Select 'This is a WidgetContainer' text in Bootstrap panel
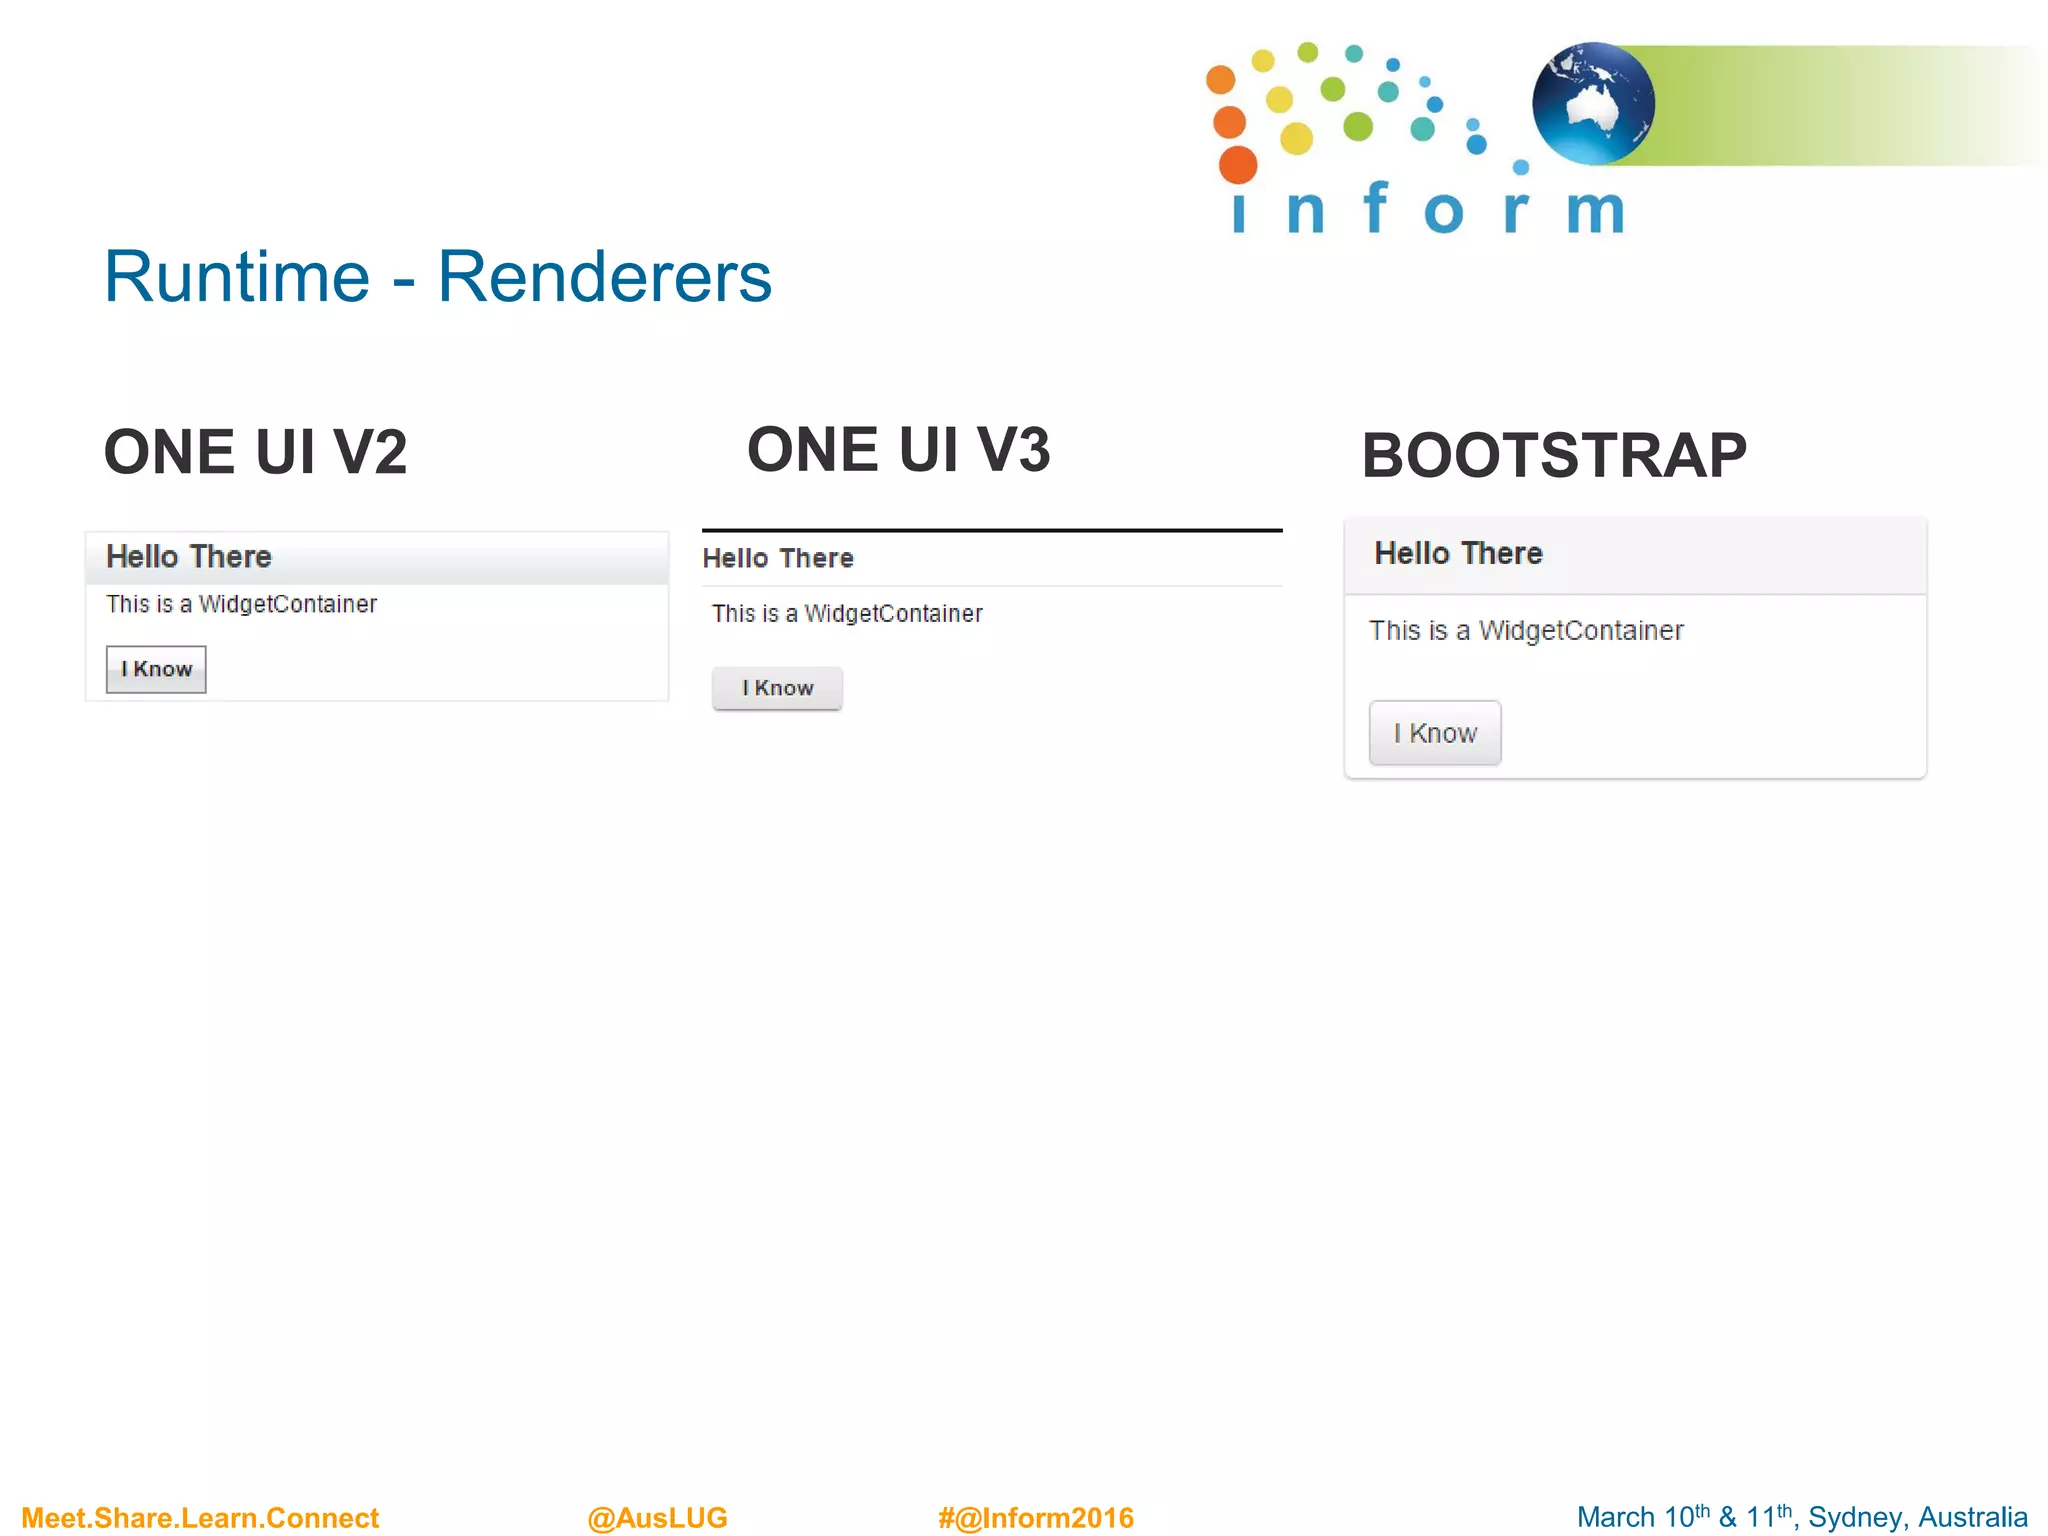 coord(1526,630)
